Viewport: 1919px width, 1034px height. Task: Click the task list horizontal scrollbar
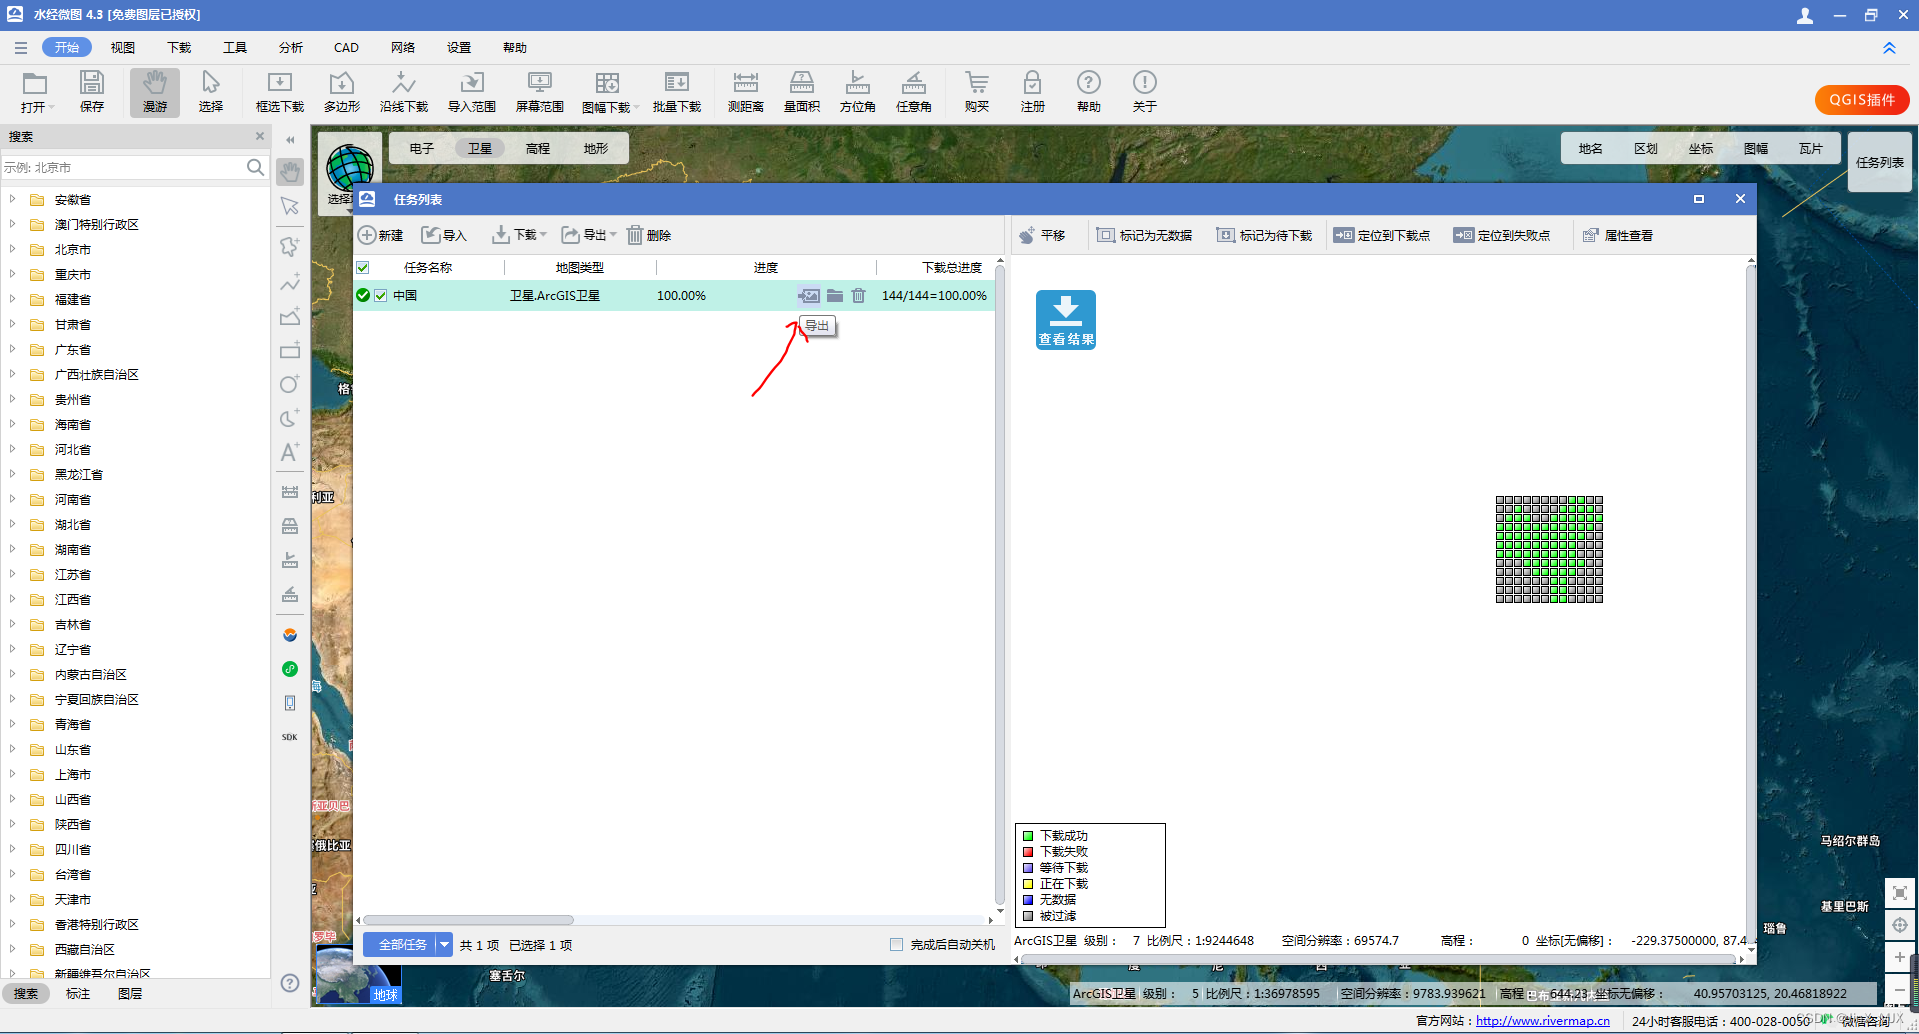pos(468,920)
